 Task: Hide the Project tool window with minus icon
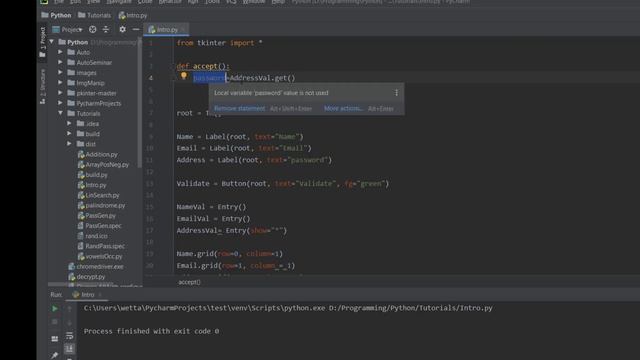(x=136, y=29)
